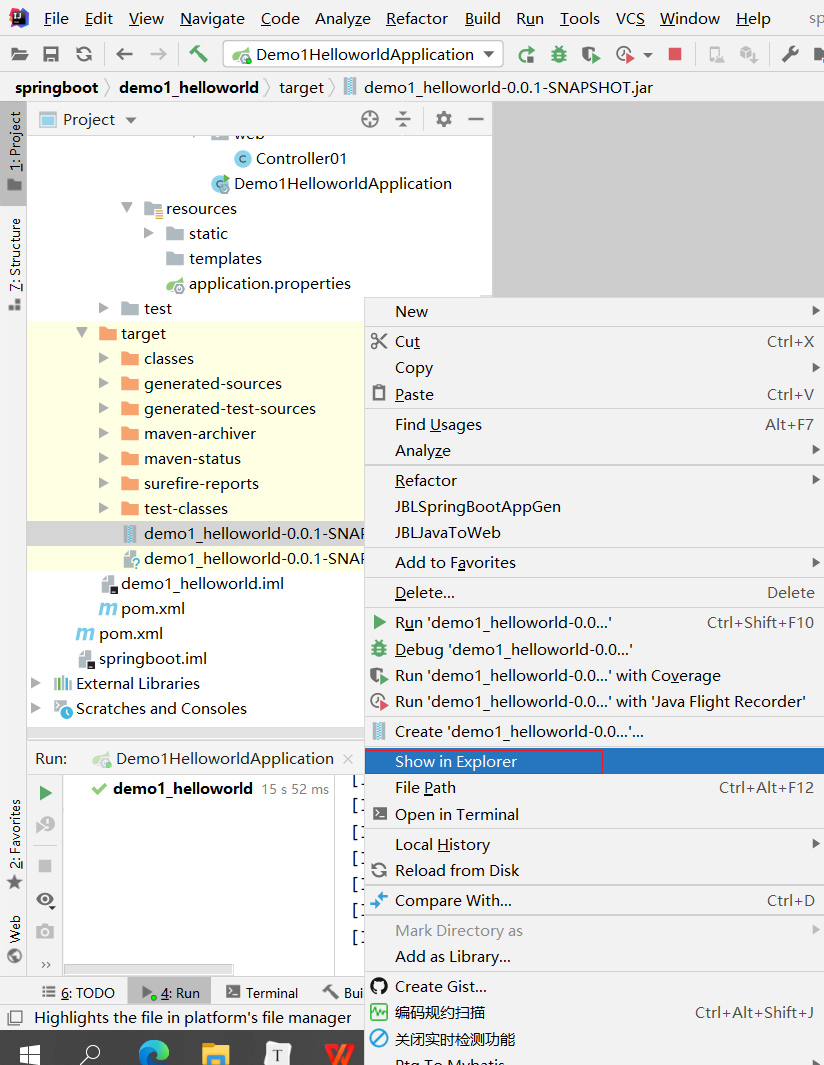Click the Save All disk icon

point(51,54)
